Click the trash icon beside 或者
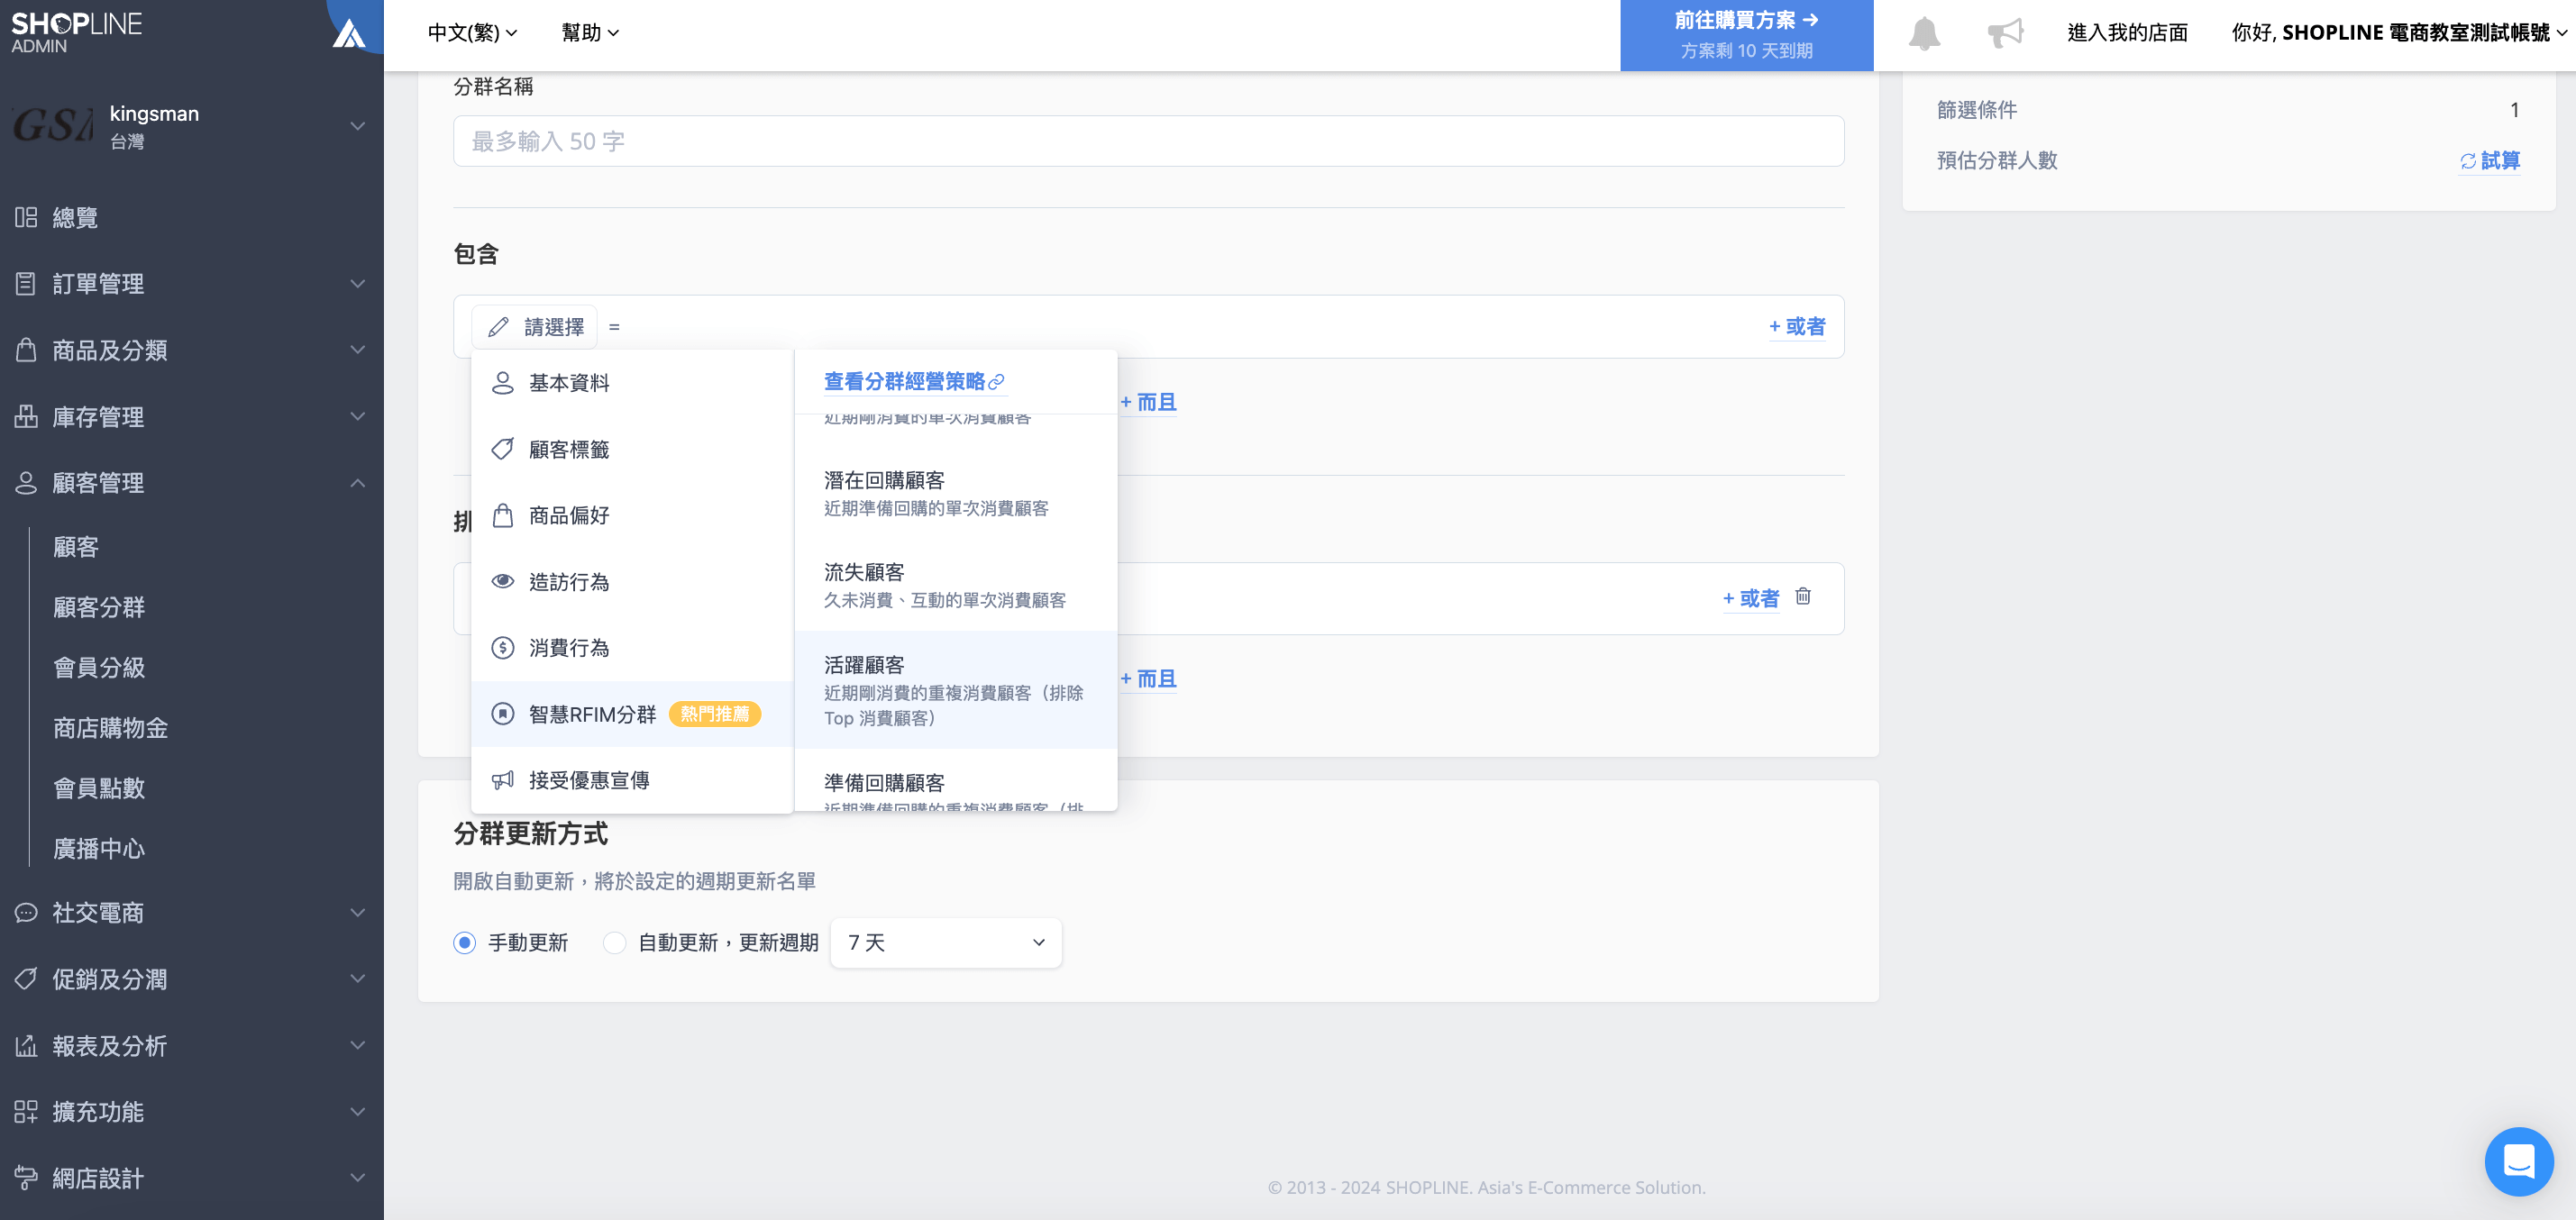Screen dimensions: 2576x1220 tap(1803, 597)
